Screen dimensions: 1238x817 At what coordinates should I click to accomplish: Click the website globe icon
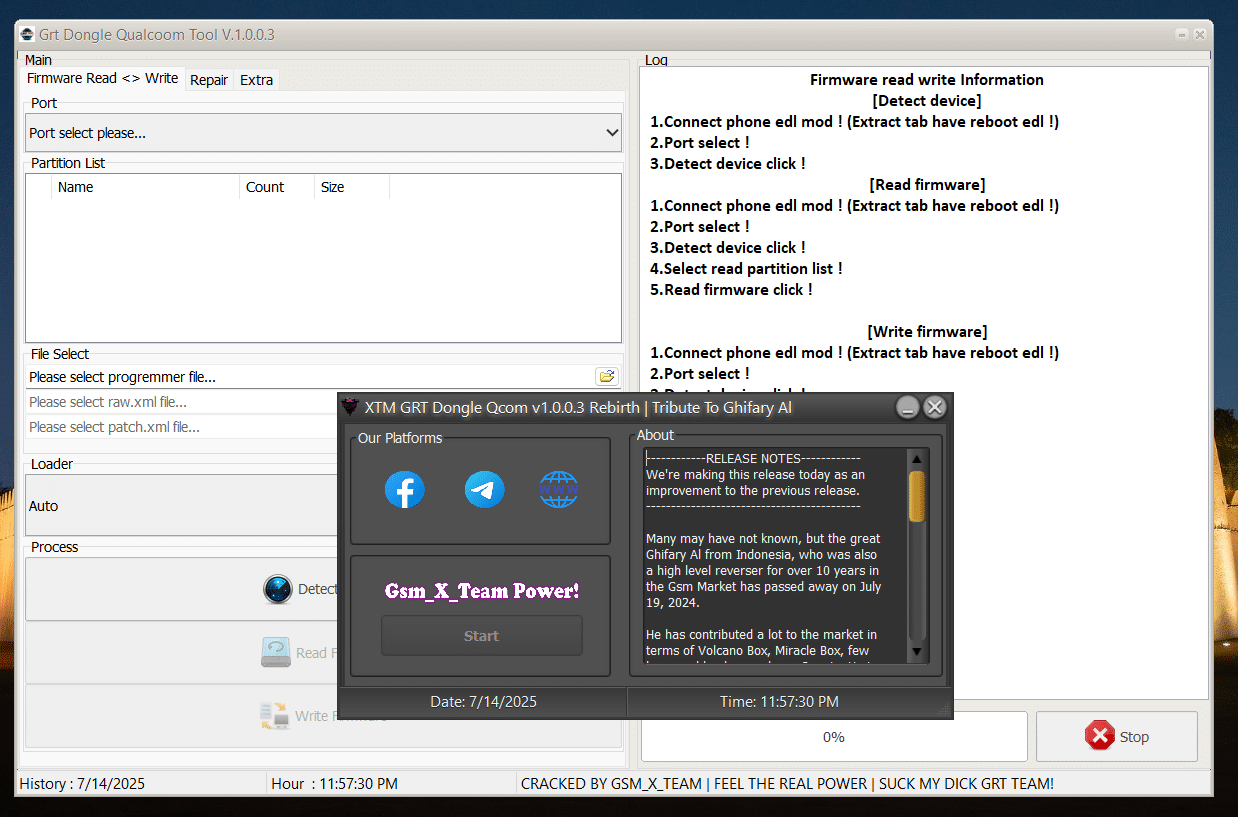click(x=559, y=490)
